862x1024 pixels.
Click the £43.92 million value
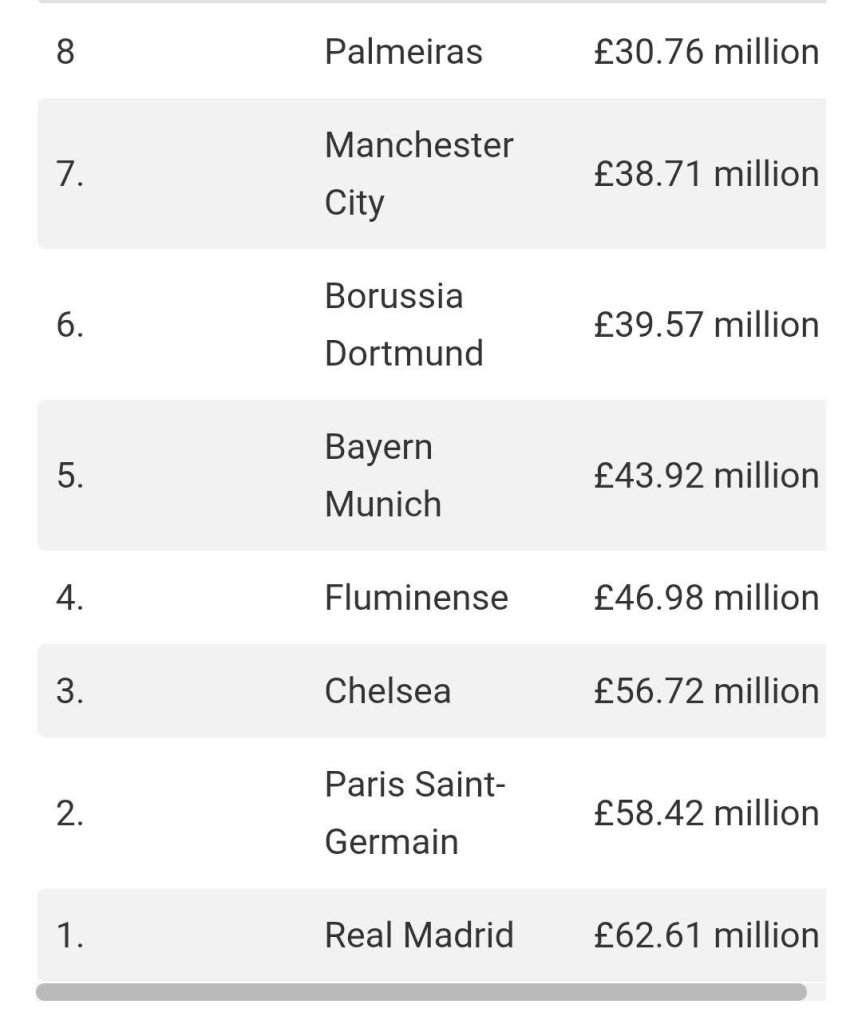point(707,475)
